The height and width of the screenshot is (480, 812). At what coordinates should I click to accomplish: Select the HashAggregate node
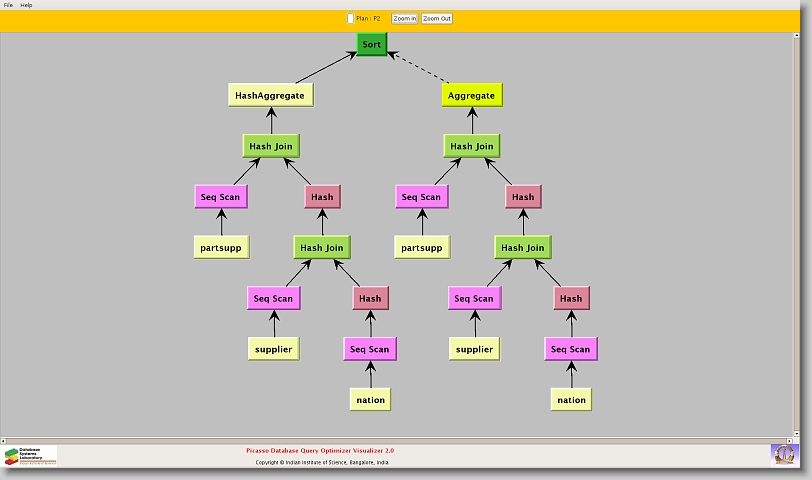[x=271, y=95]
